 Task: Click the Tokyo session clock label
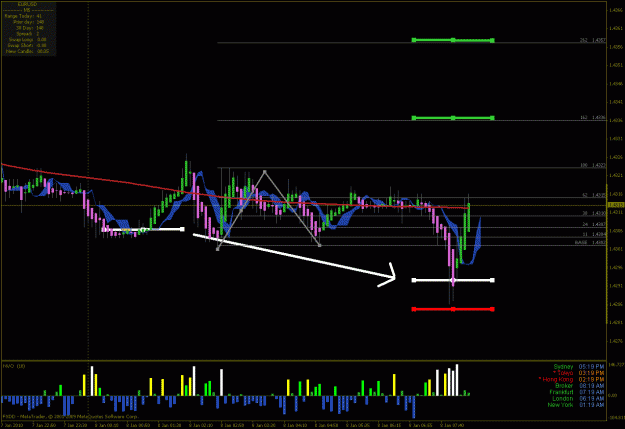click(562, 373)
